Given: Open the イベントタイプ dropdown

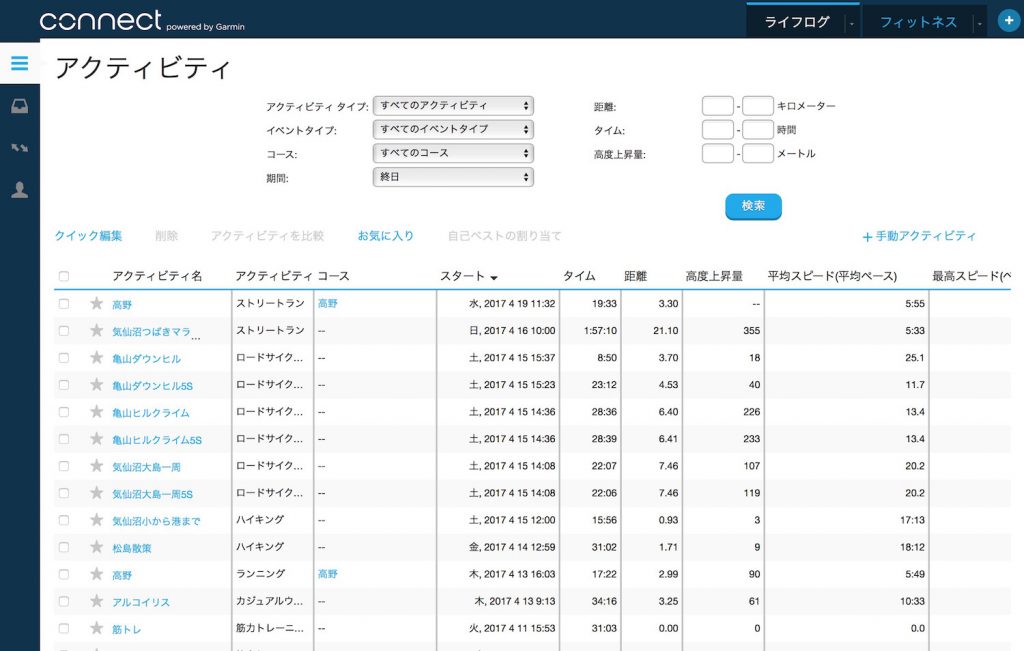Looking at the screenshot, I should click(453, 129).
